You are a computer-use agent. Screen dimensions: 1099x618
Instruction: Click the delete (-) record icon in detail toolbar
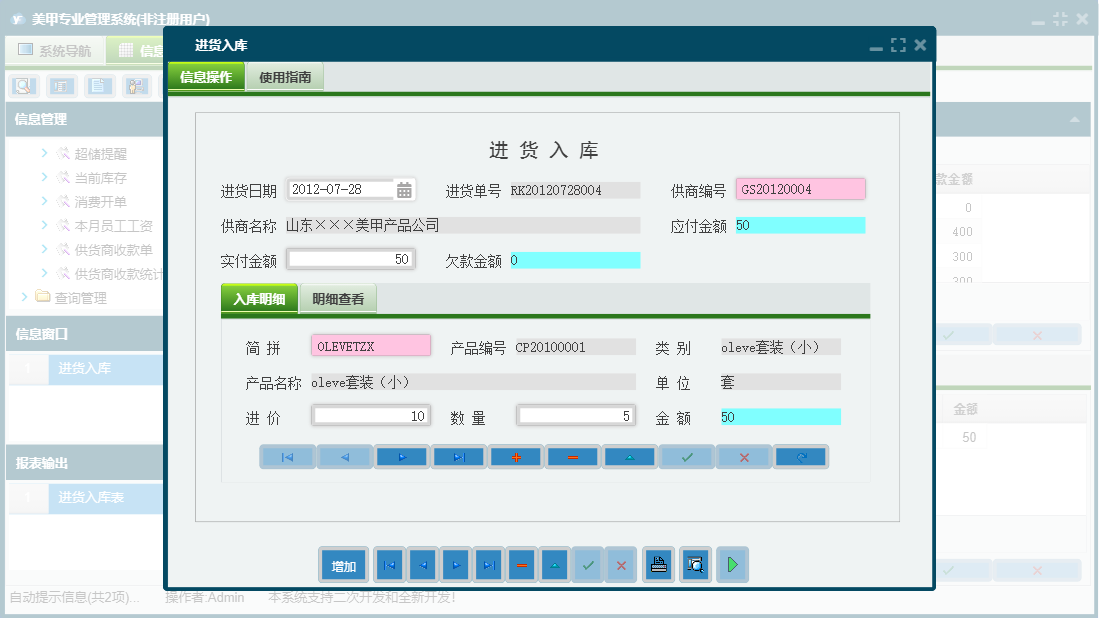pos(572,457)
